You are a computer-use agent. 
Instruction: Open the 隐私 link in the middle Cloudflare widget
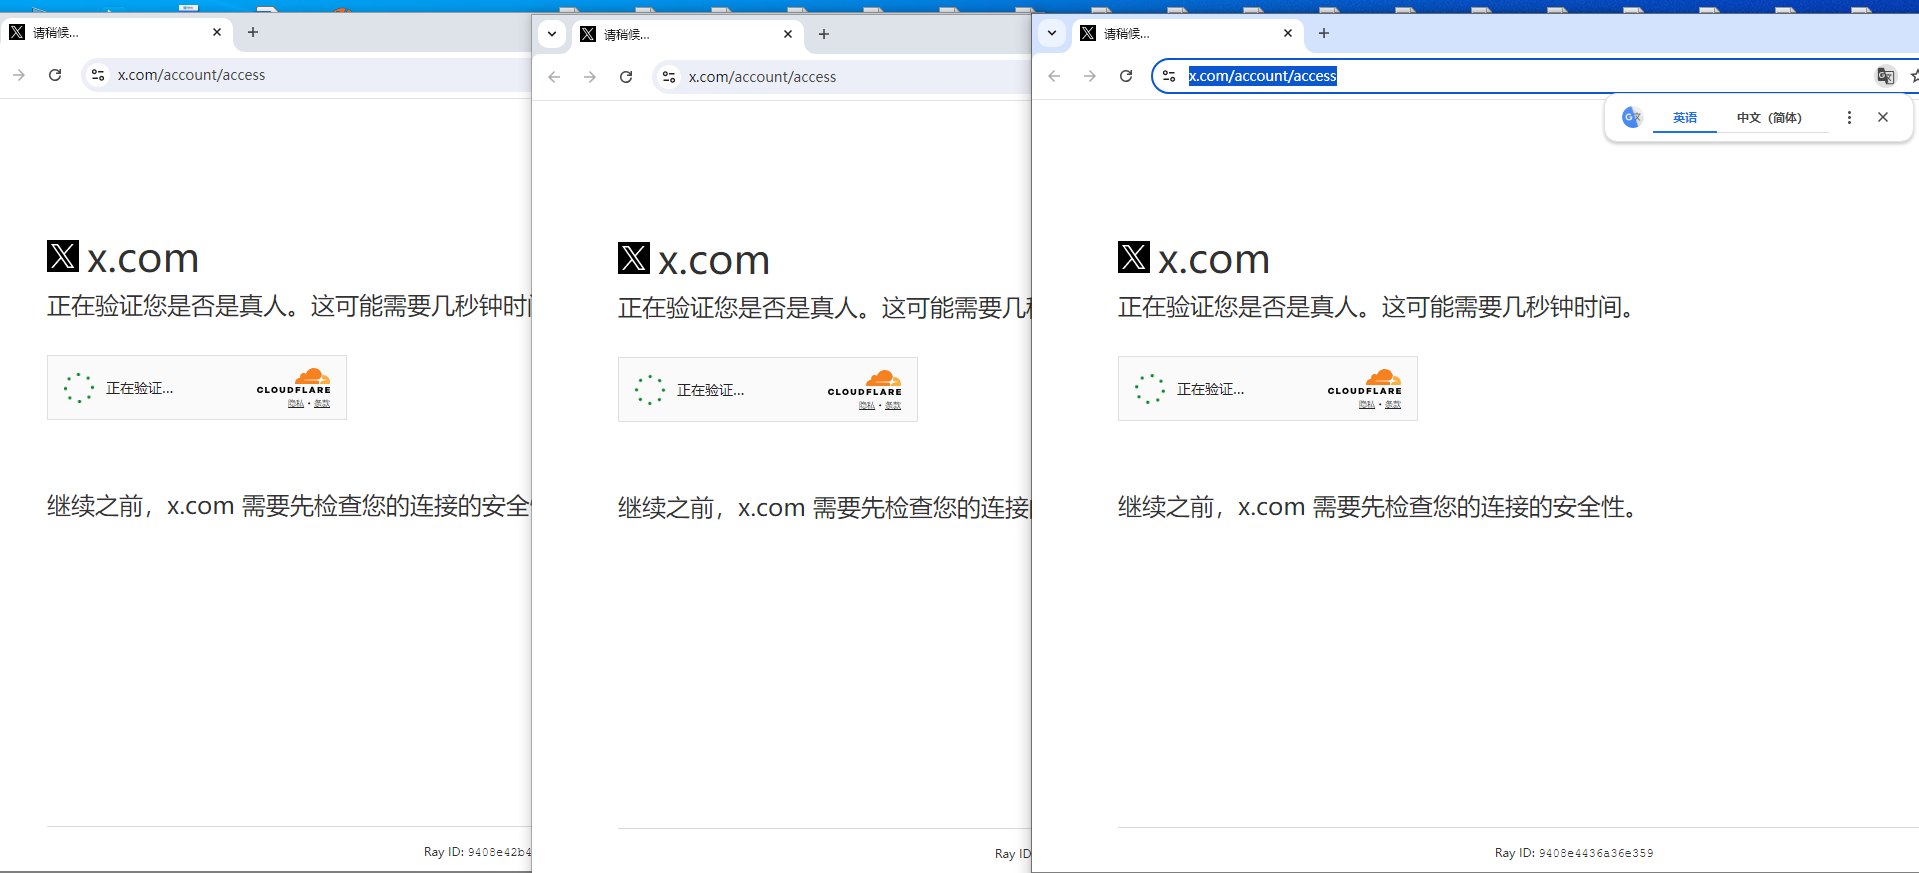click(x=867, y=406)
